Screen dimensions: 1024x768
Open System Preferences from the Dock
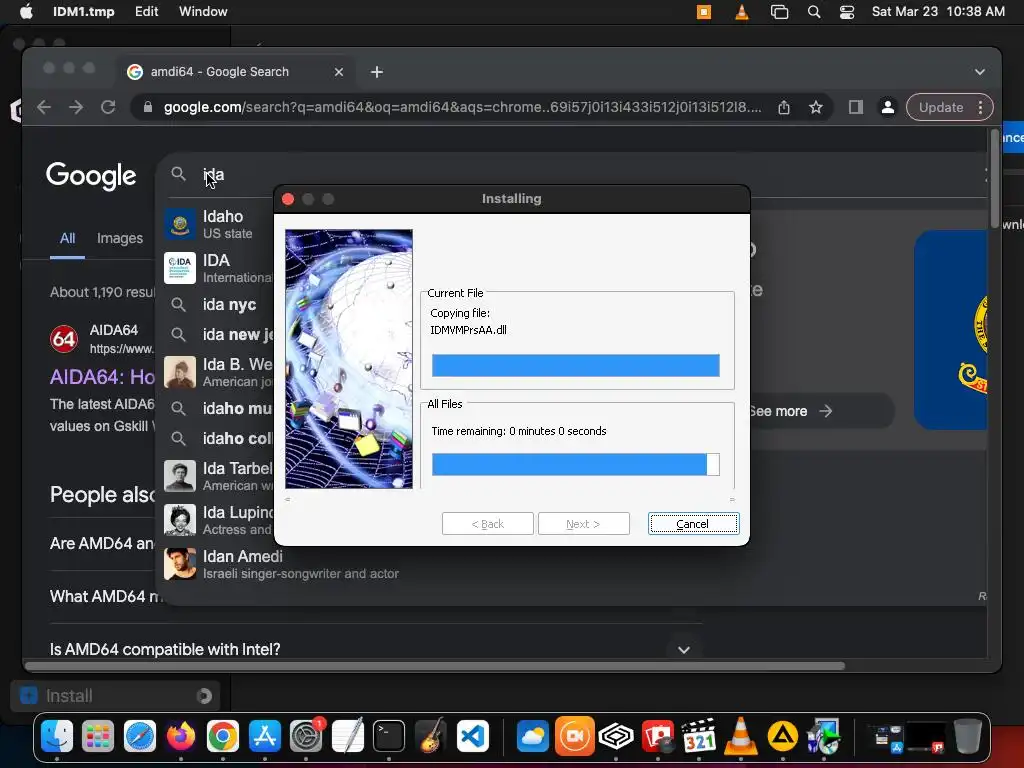[306, 737]
